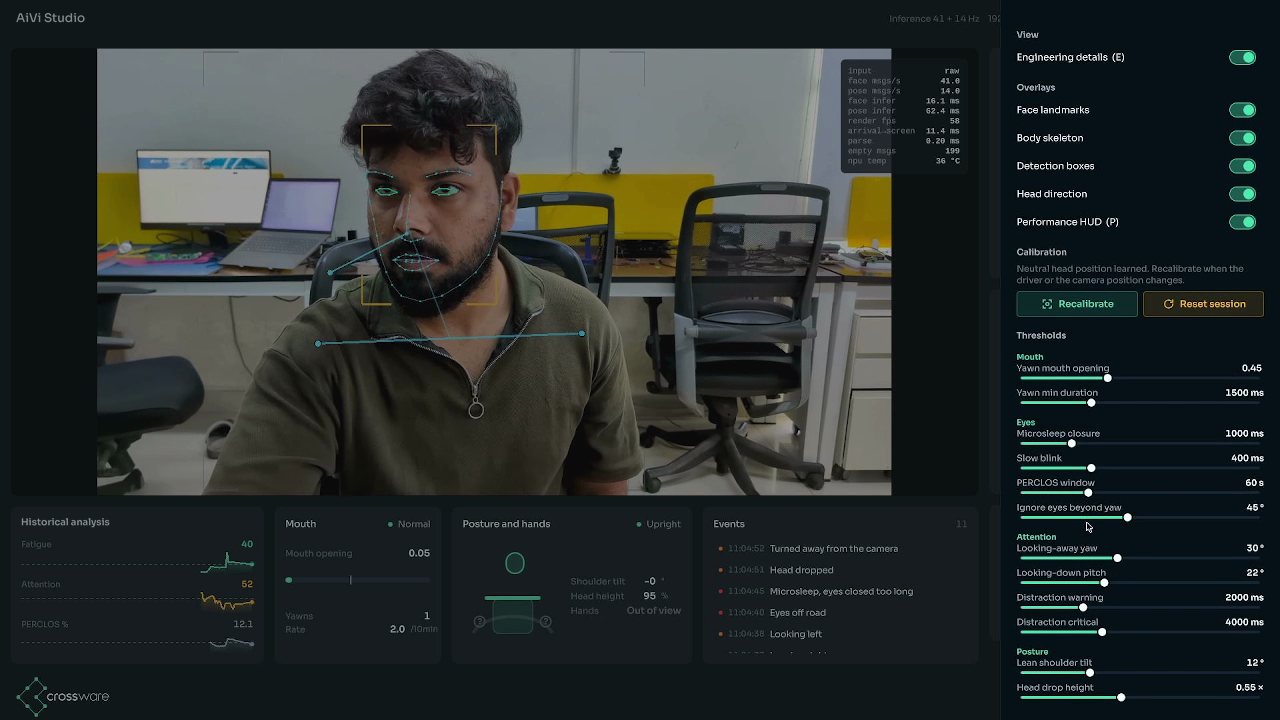This screenshot has width=1280, height=720.
Task: Toggle the Body skeleton overlay
Action: (x=1242, y=138)
